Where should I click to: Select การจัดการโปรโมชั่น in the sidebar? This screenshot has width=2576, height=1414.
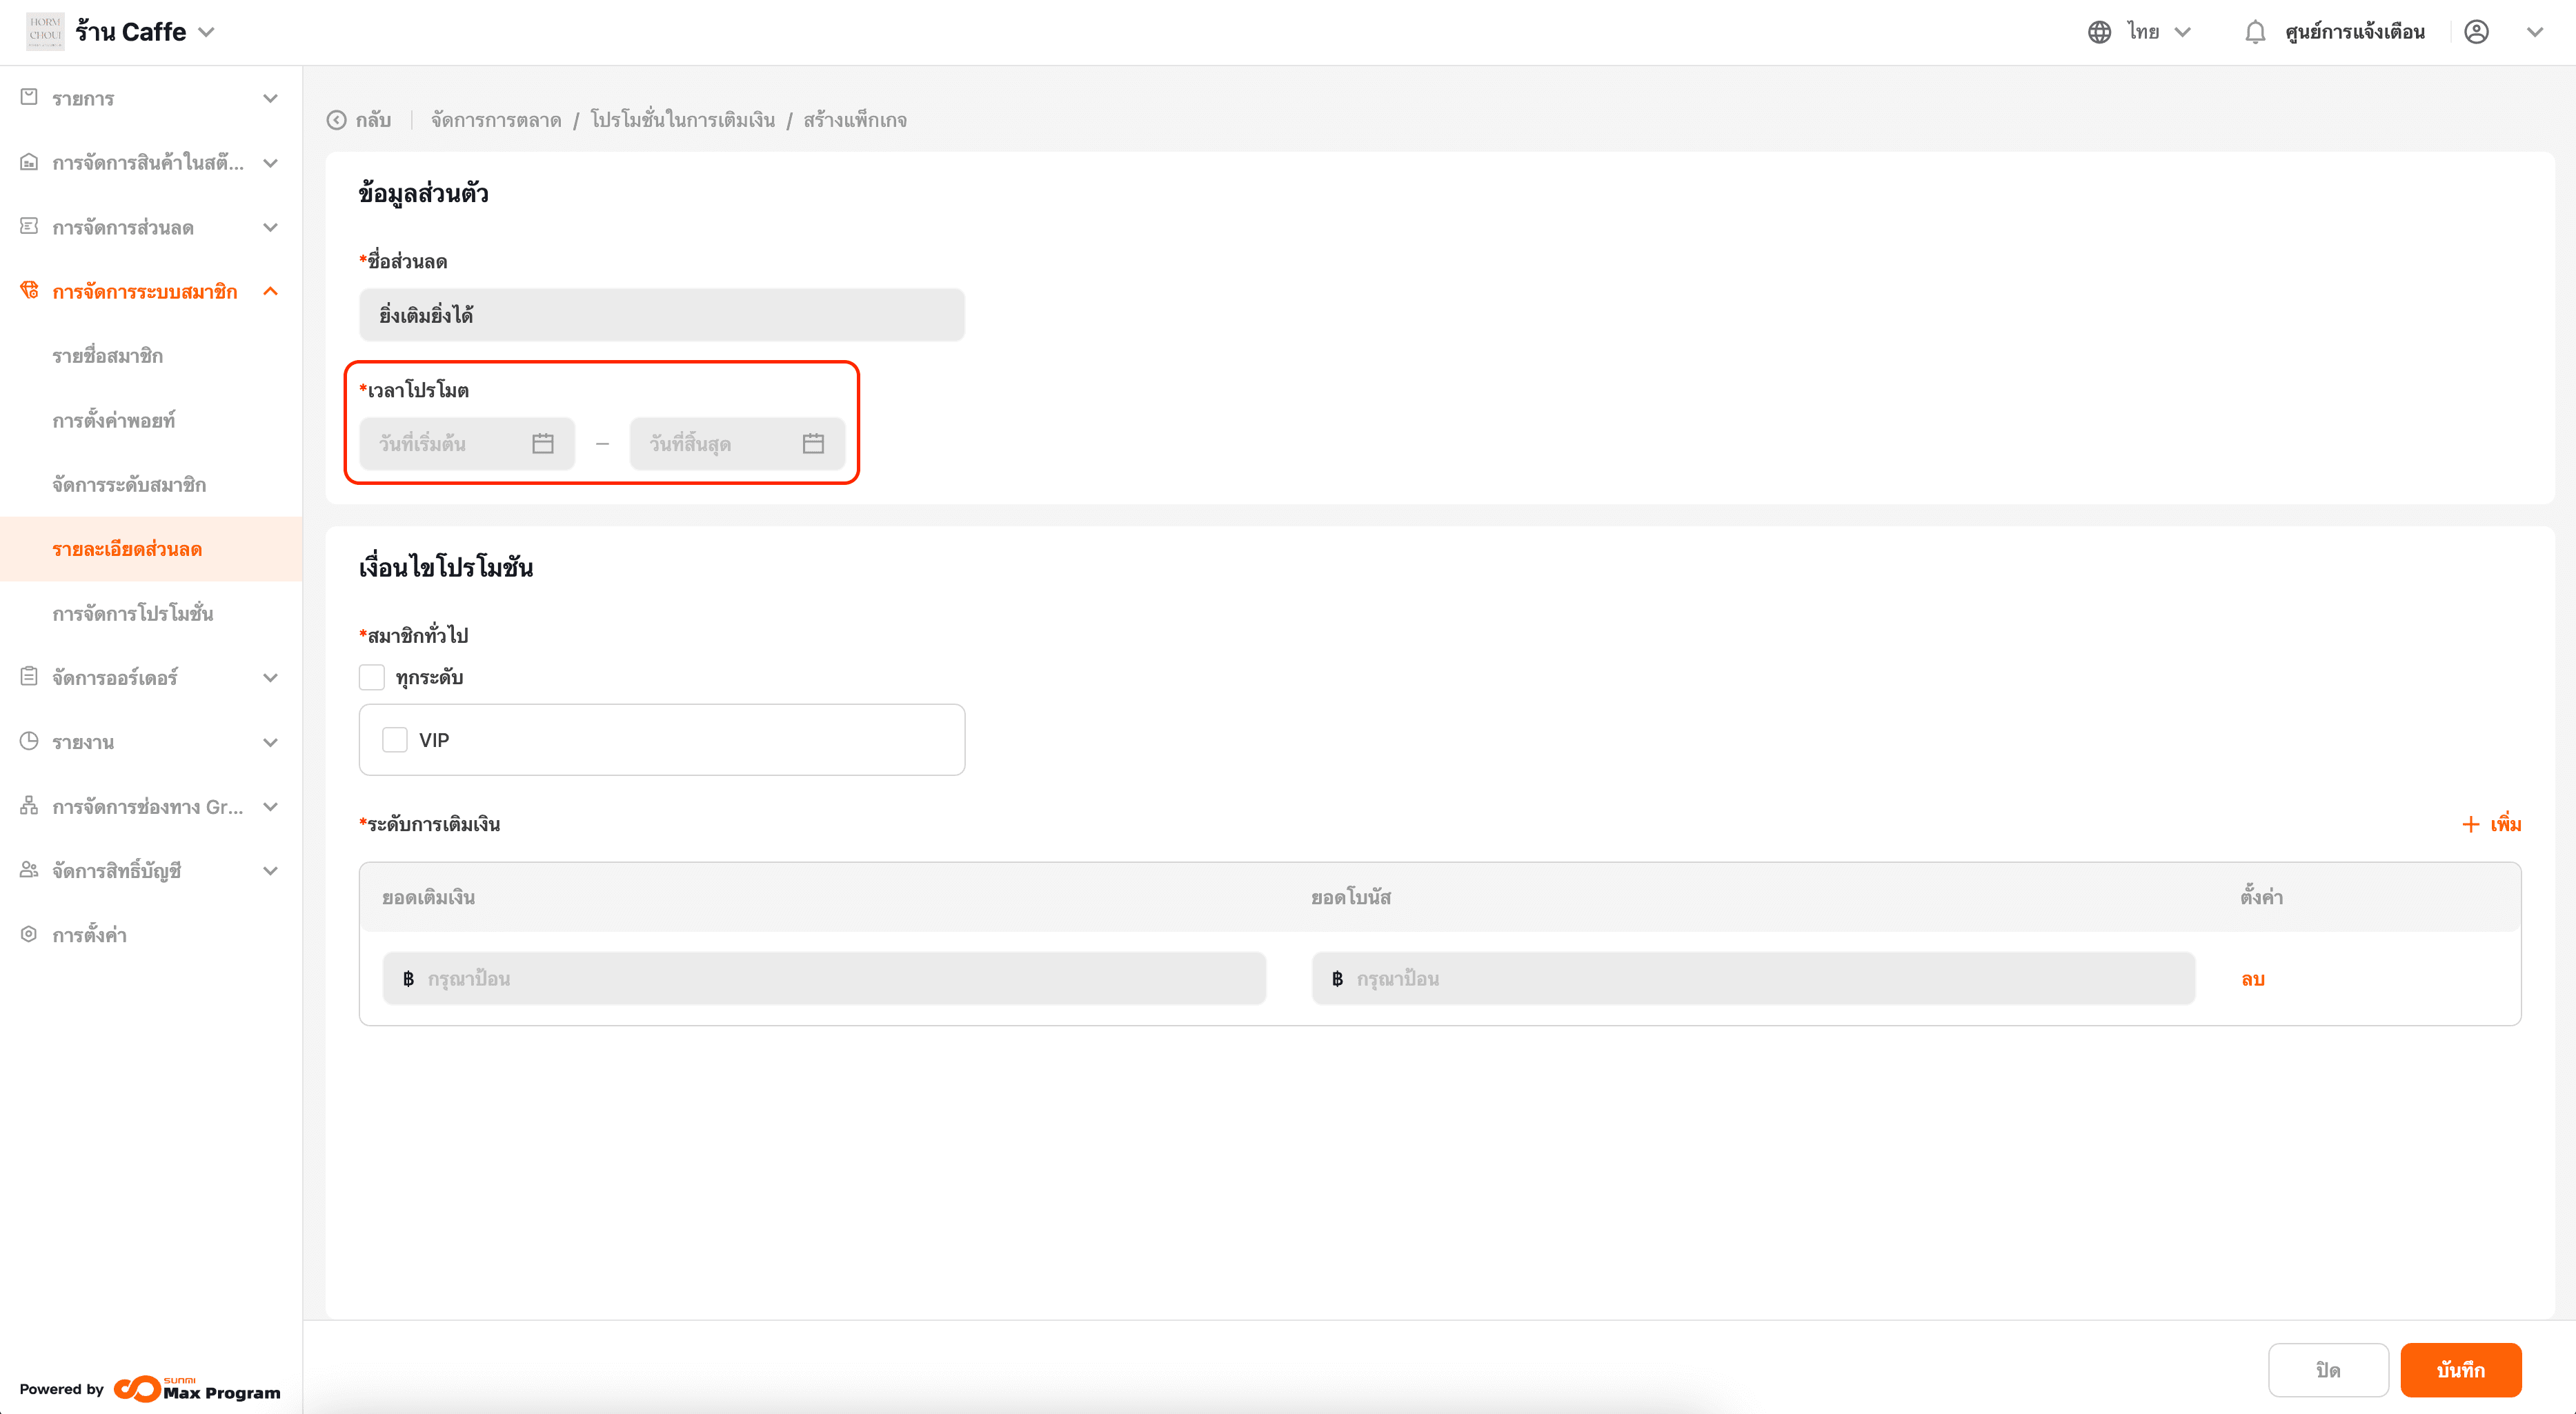tap(133, 613)
